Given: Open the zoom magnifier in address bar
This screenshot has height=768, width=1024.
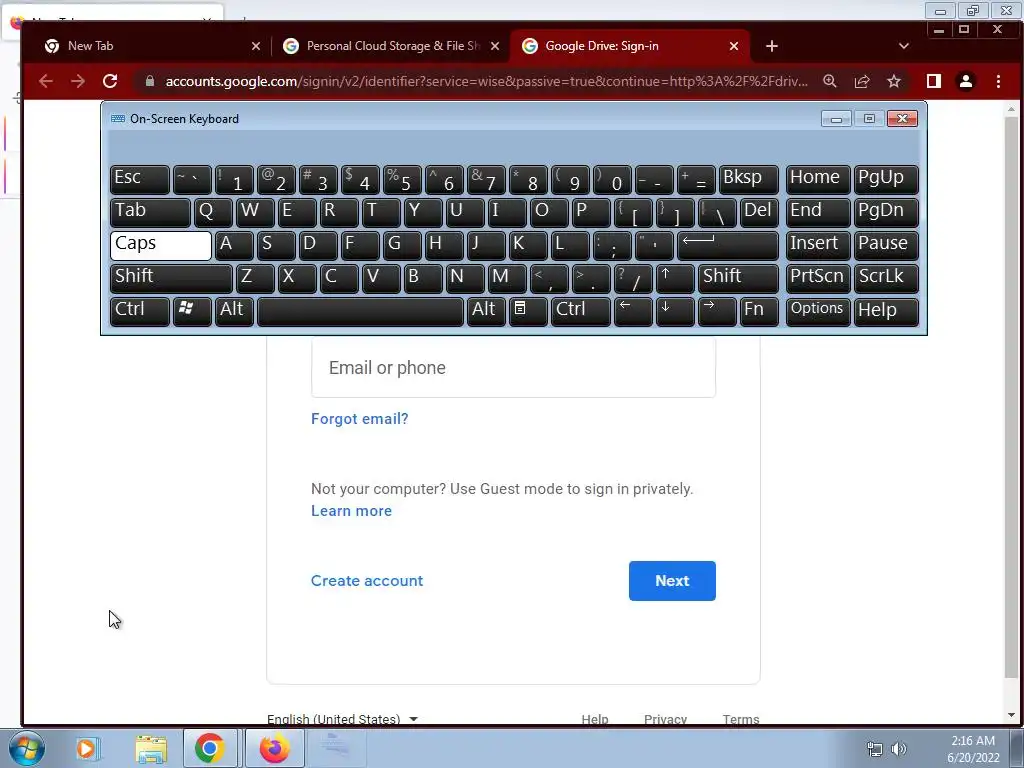Looking at the screenshot, I should pos(829,81).
